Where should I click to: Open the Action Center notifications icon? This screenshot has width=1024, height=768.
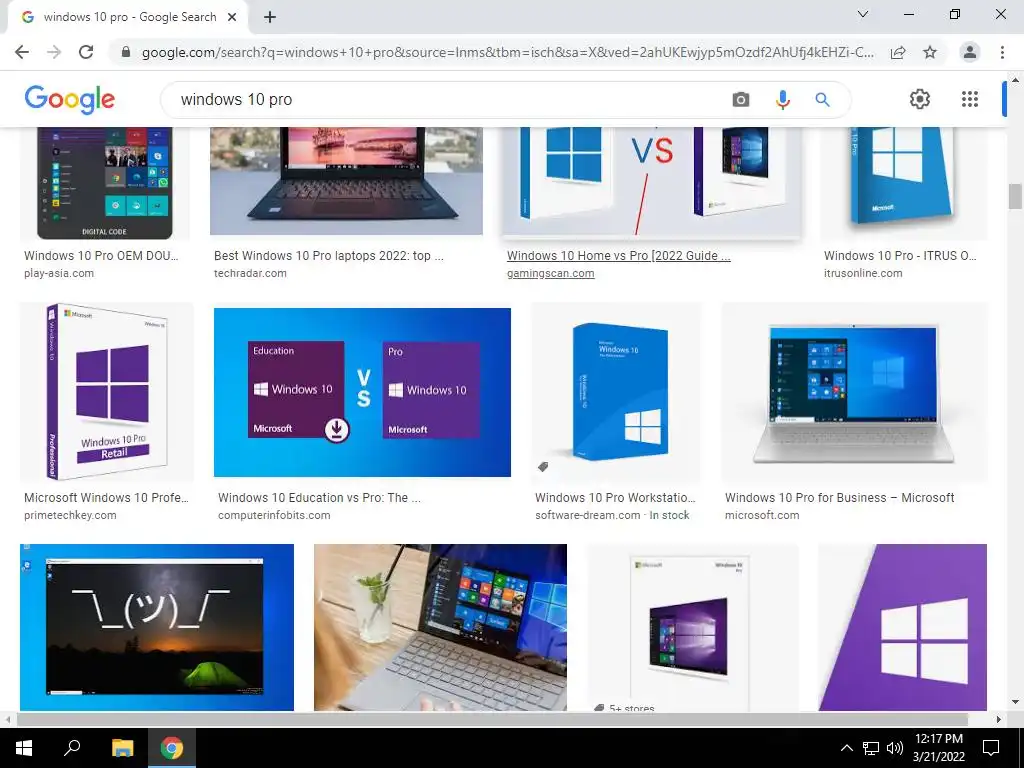991,748
